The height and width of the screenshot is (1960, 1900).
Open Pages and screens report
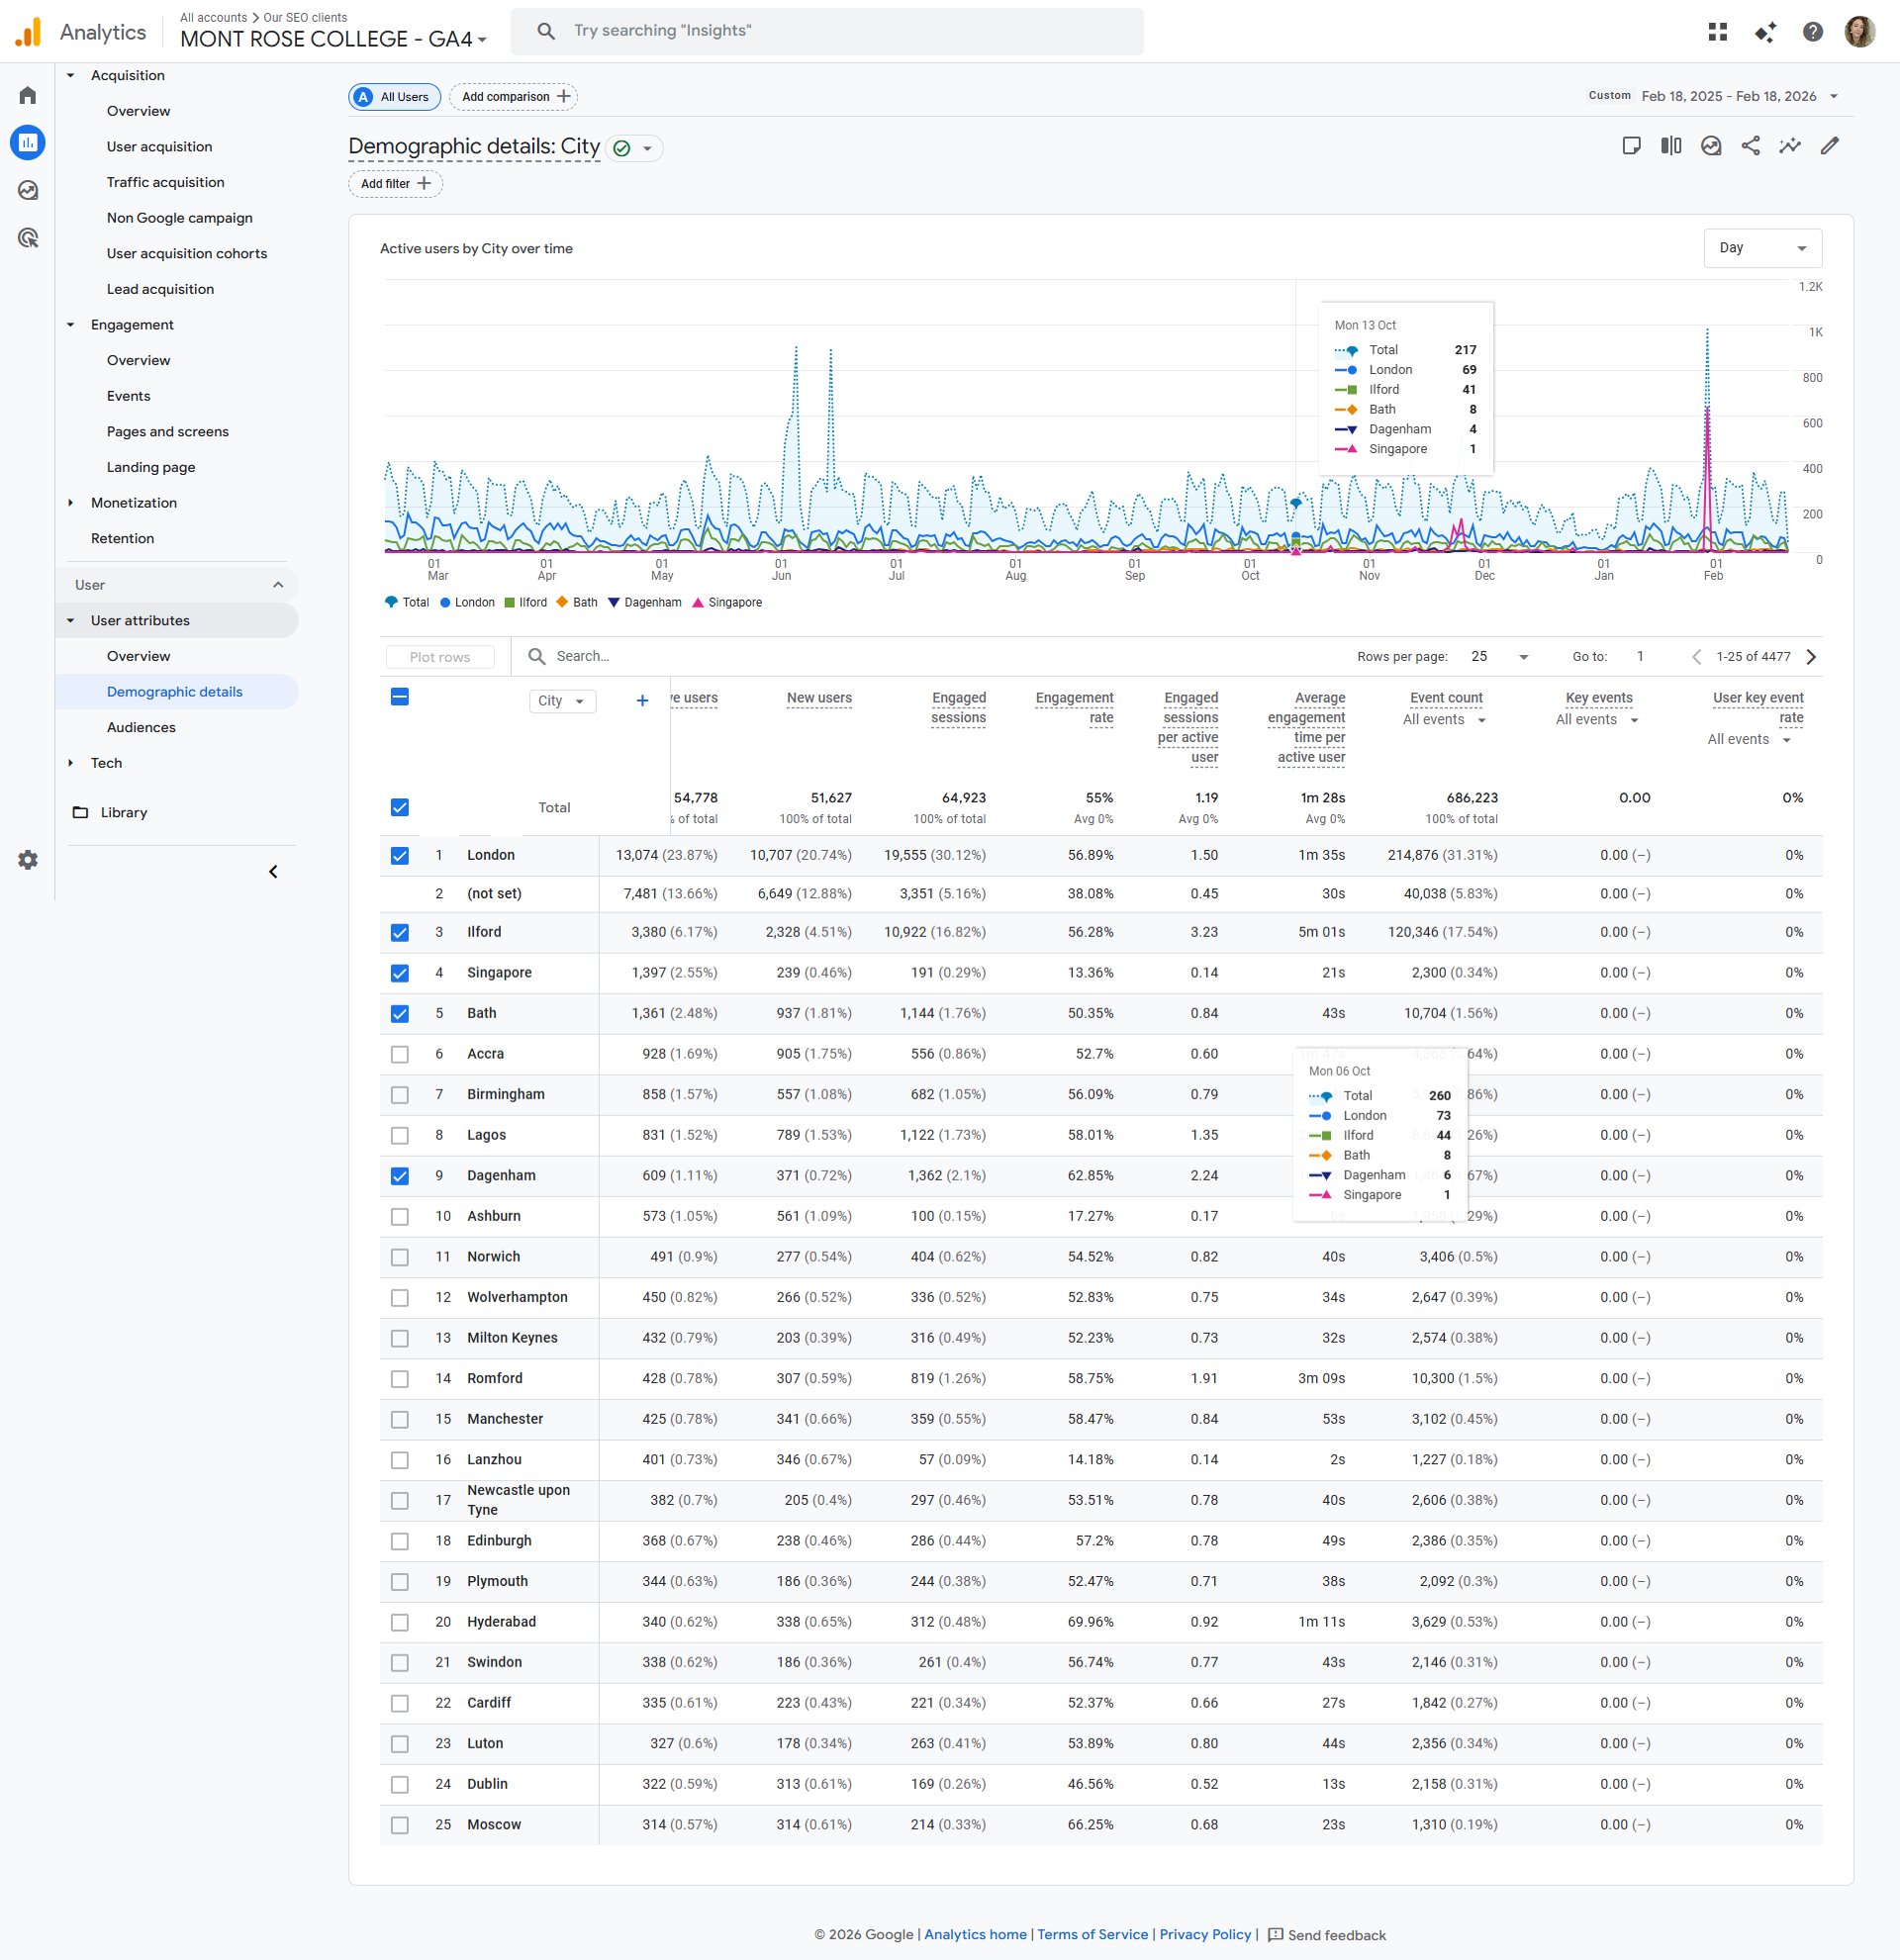click(167, 432)
